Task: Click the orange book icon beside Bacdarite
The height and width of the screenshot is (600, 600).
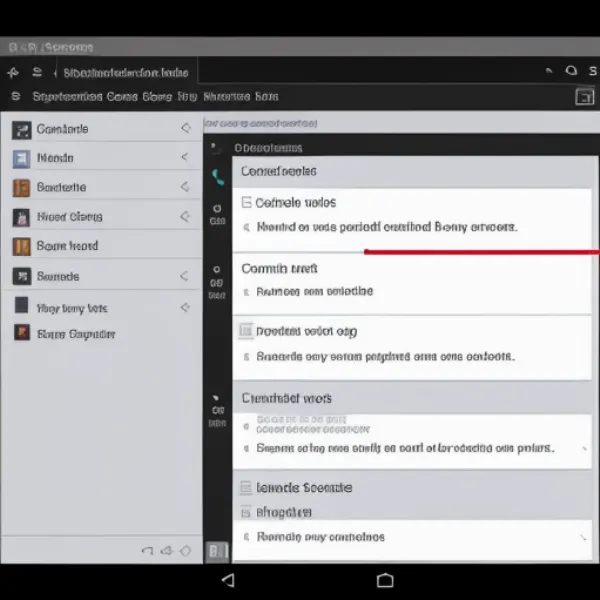Action: [21, 187]
